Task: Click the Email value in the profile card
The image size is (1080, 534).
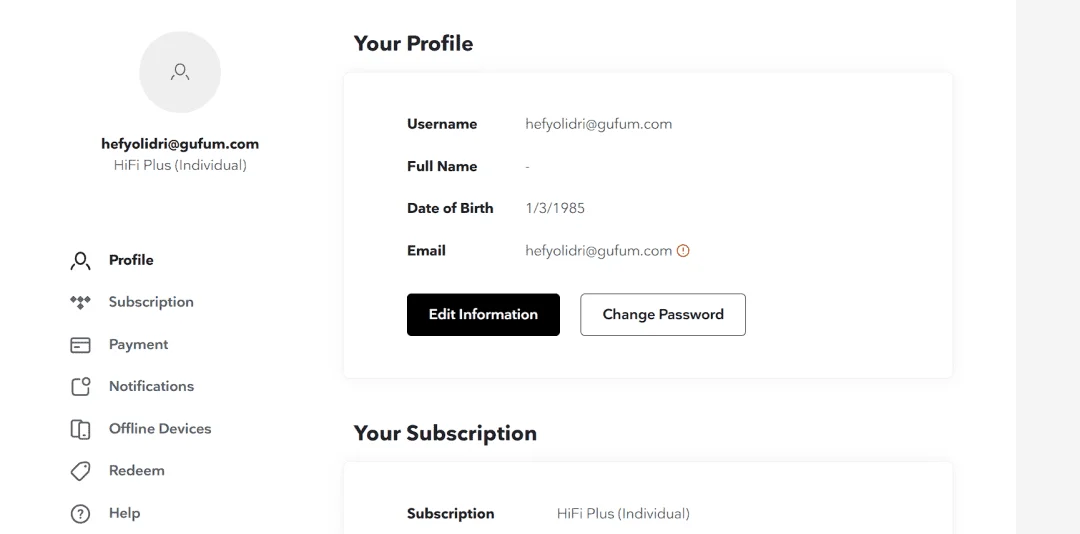Action: tap(599, 251)
